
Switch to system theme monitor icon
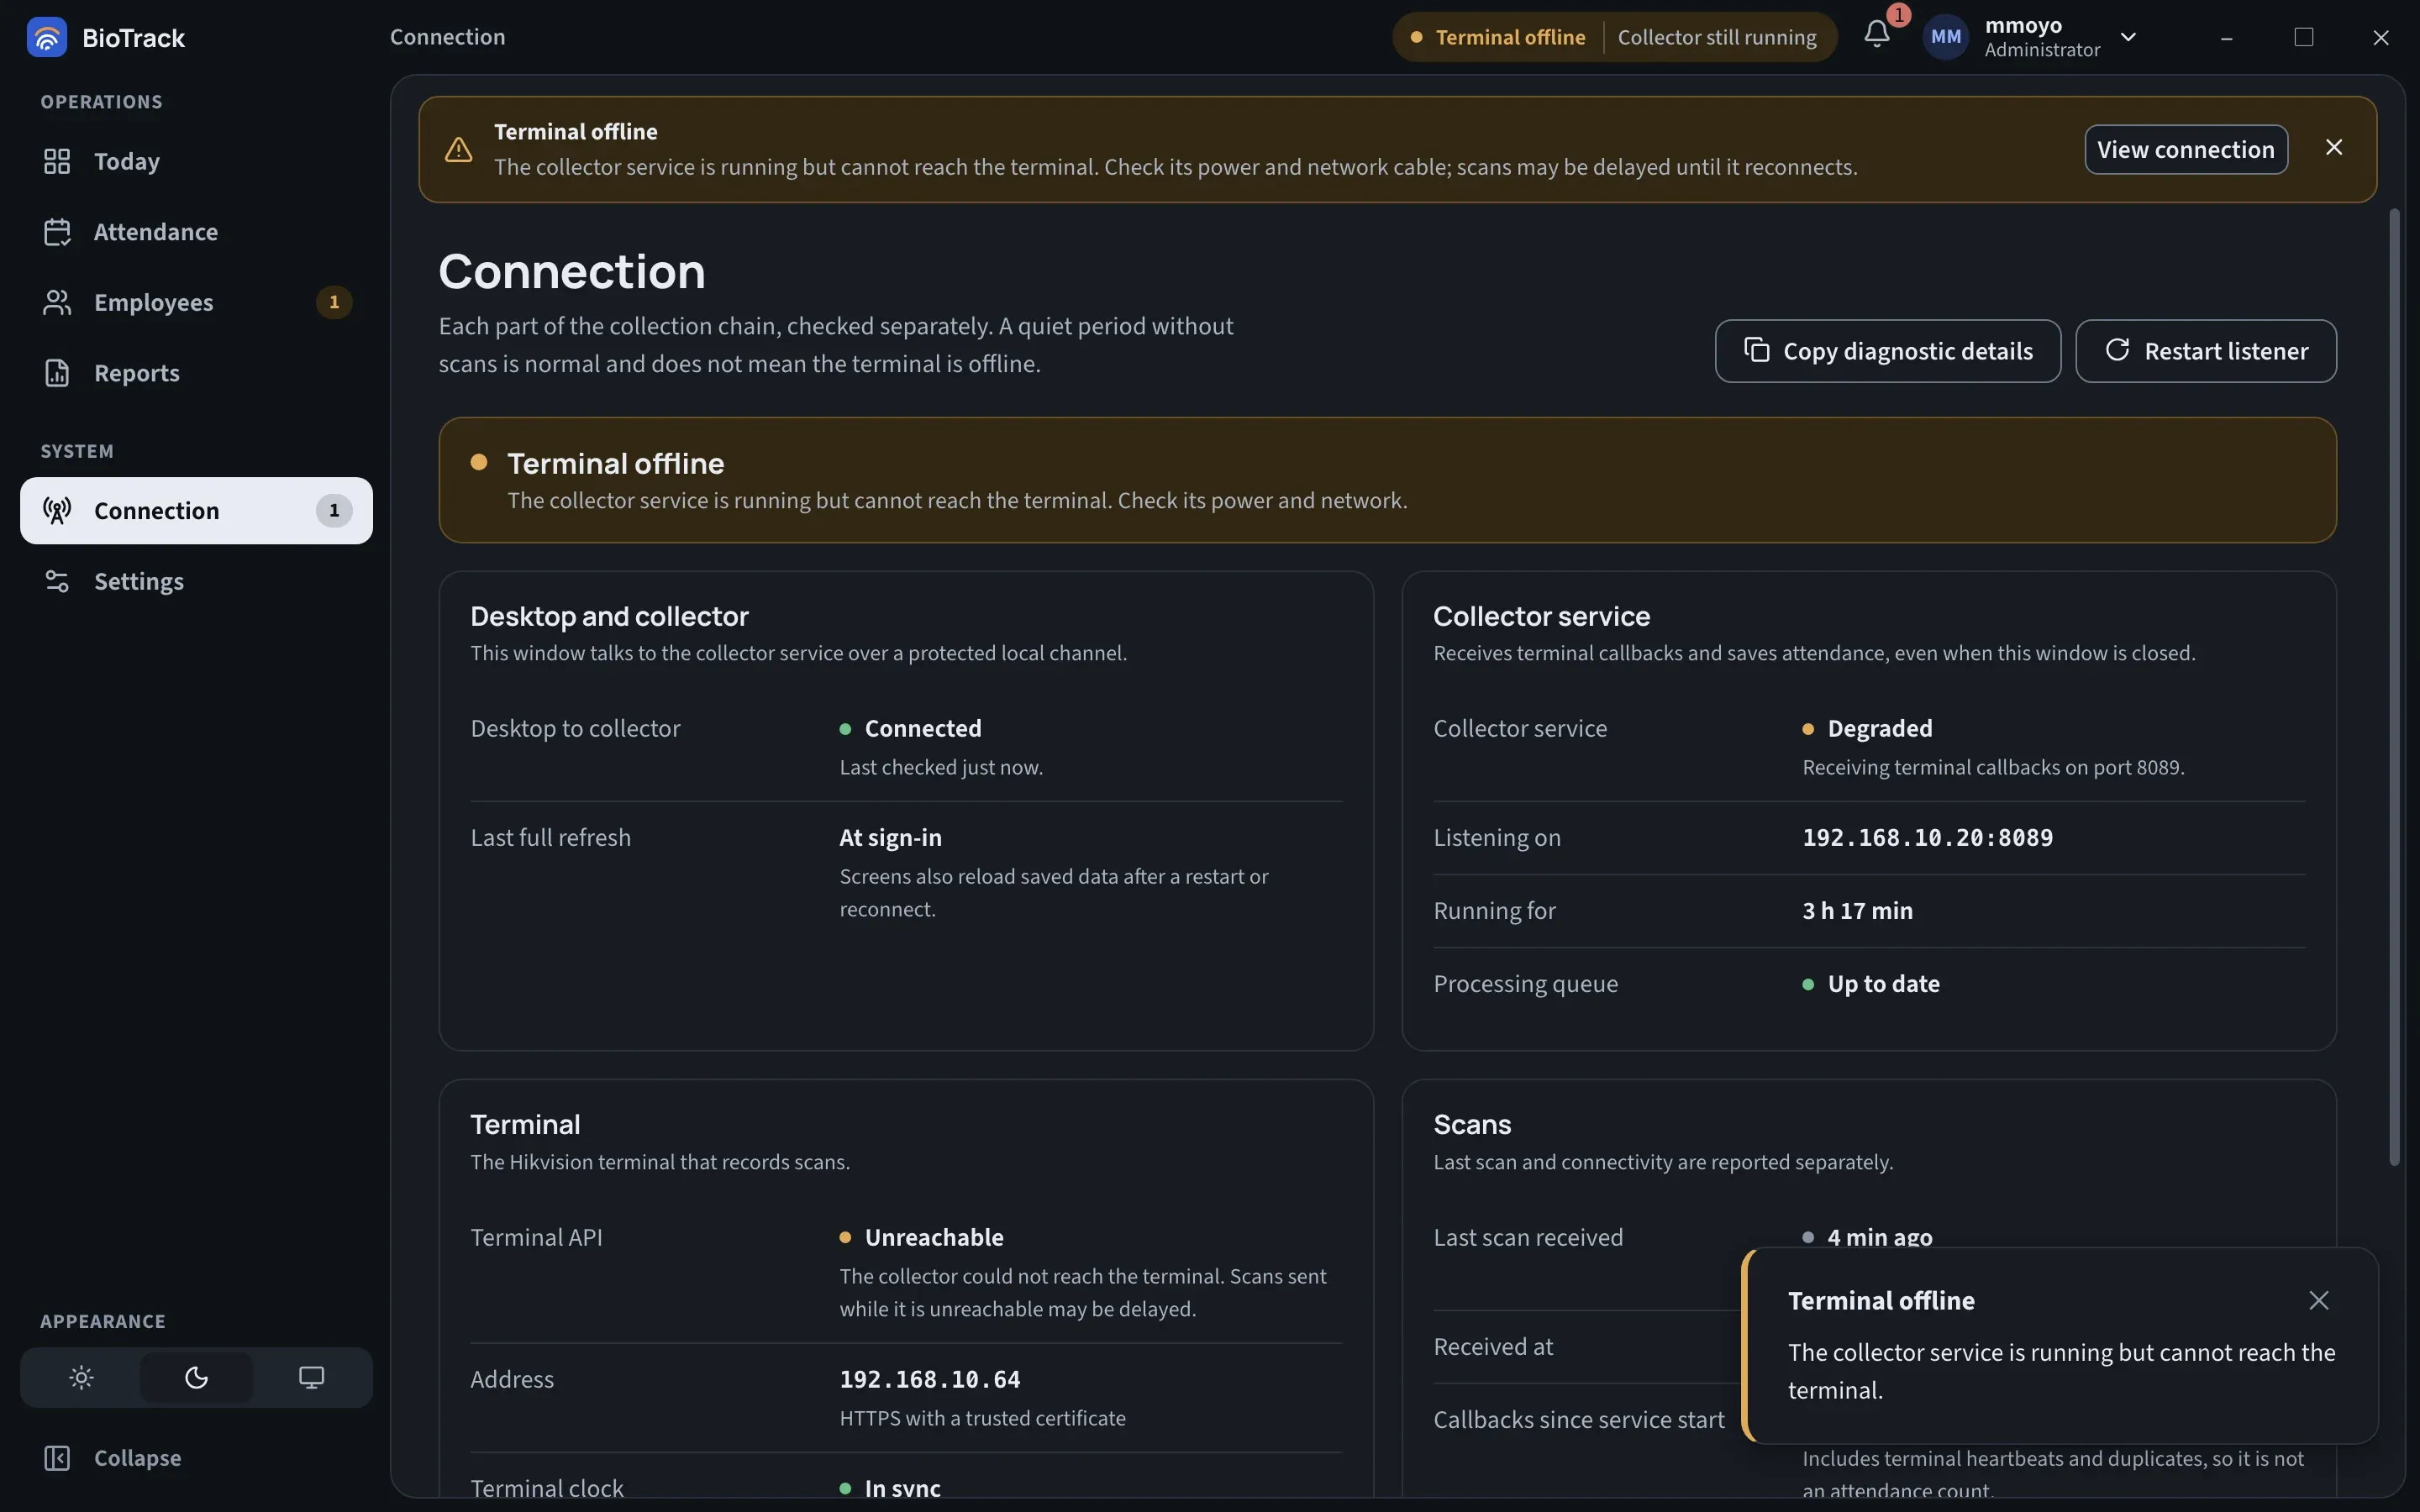click(x=311, y=1378)
